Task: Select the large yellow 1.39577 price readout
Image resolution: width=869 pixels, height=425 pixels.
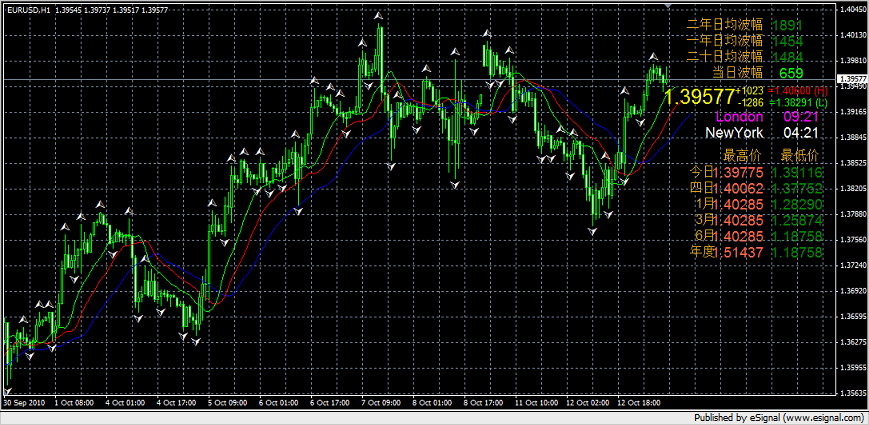Action: (x=699, y=96)
